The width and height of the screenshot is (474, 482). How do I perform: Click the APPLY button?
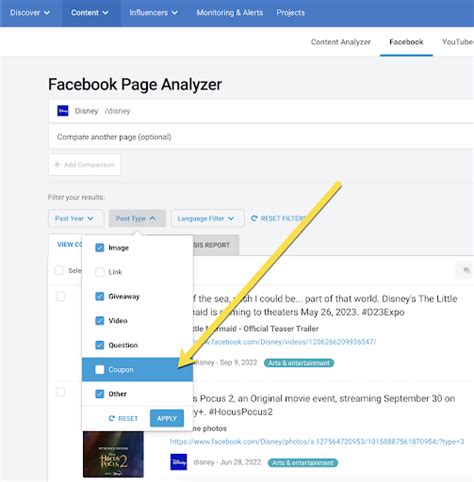coord(167,418)
